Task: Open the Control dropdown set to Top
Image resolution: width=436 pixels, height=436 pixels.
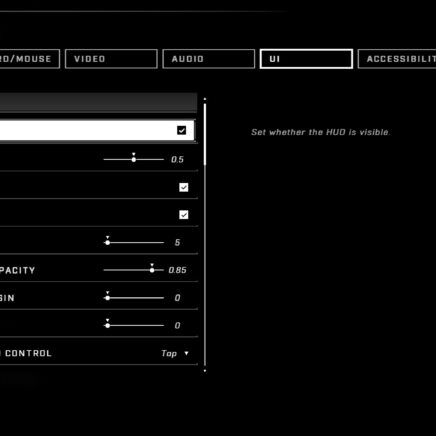Action: pyautogui.click(x=175, y=353)
